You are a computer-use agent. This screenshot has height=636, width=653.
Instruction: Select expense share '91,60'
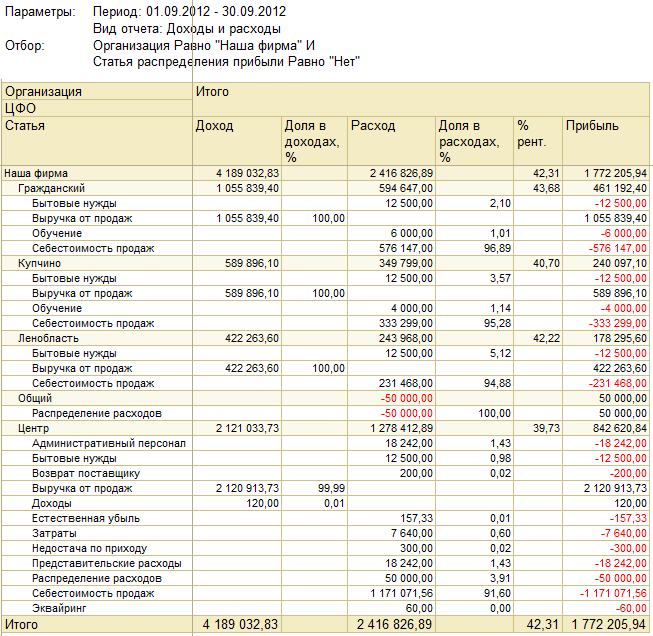pyautogui.click(x=497, y=593)
